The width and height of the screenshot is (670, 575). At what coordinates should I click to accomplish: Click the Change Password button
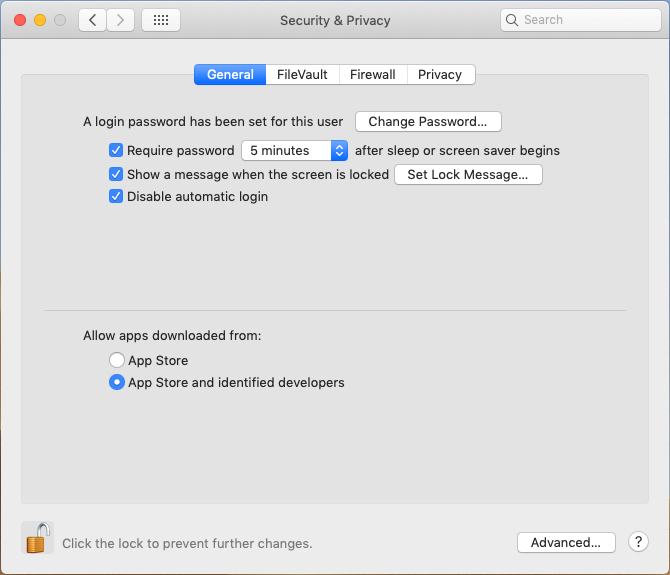pyautogui.click(x=428, y=122)
